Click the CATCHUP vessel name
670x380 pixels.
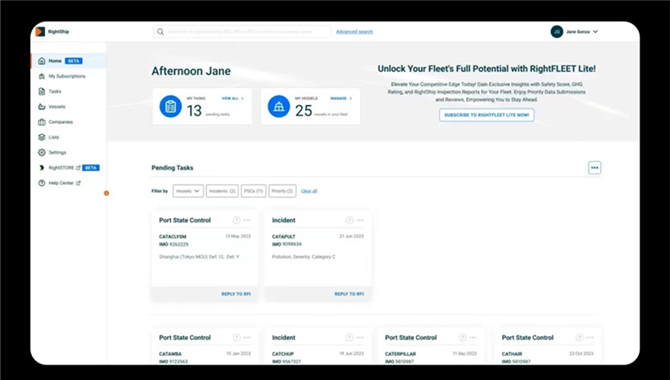(x=283, y=354)
